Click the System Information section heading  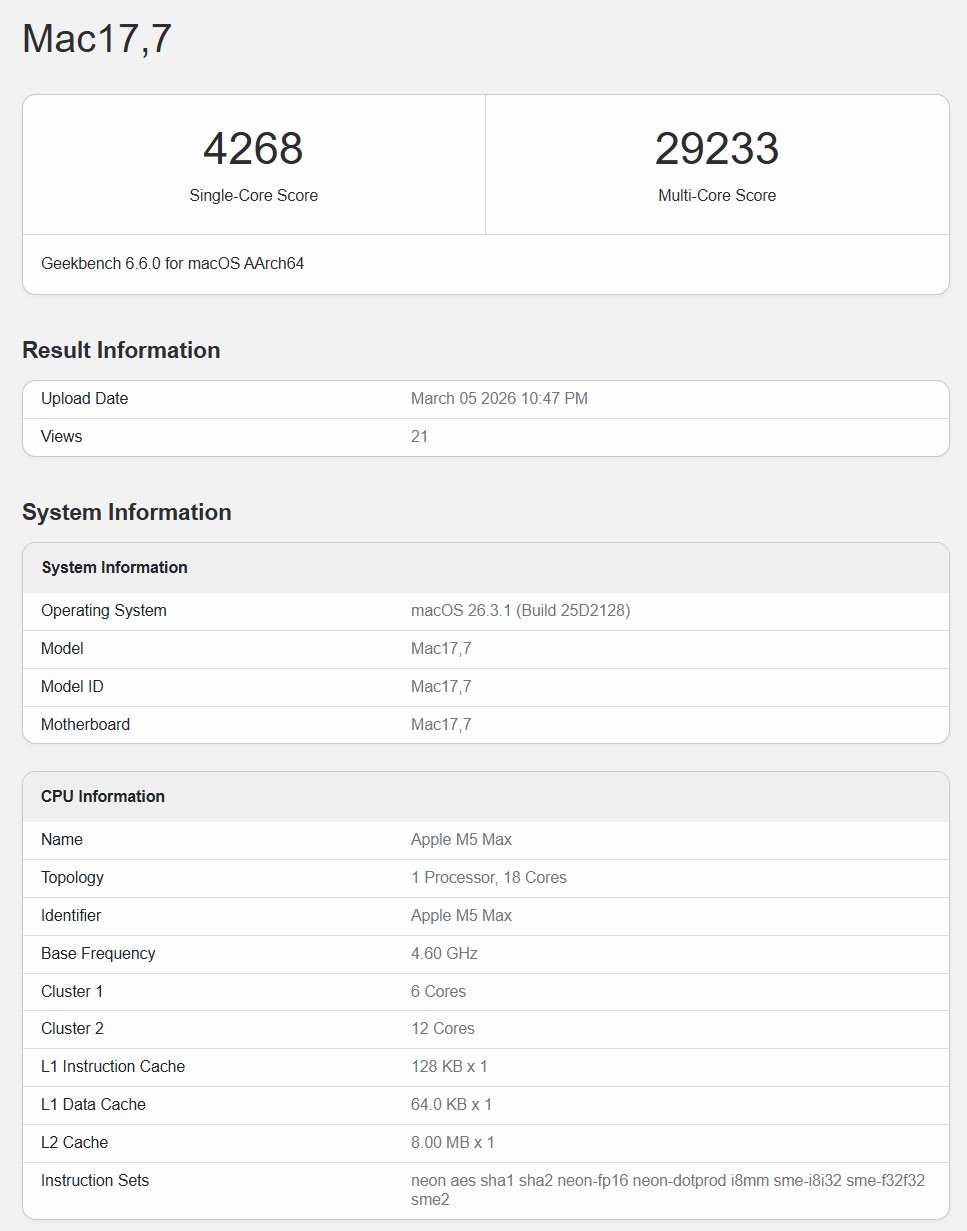[124, 512]
